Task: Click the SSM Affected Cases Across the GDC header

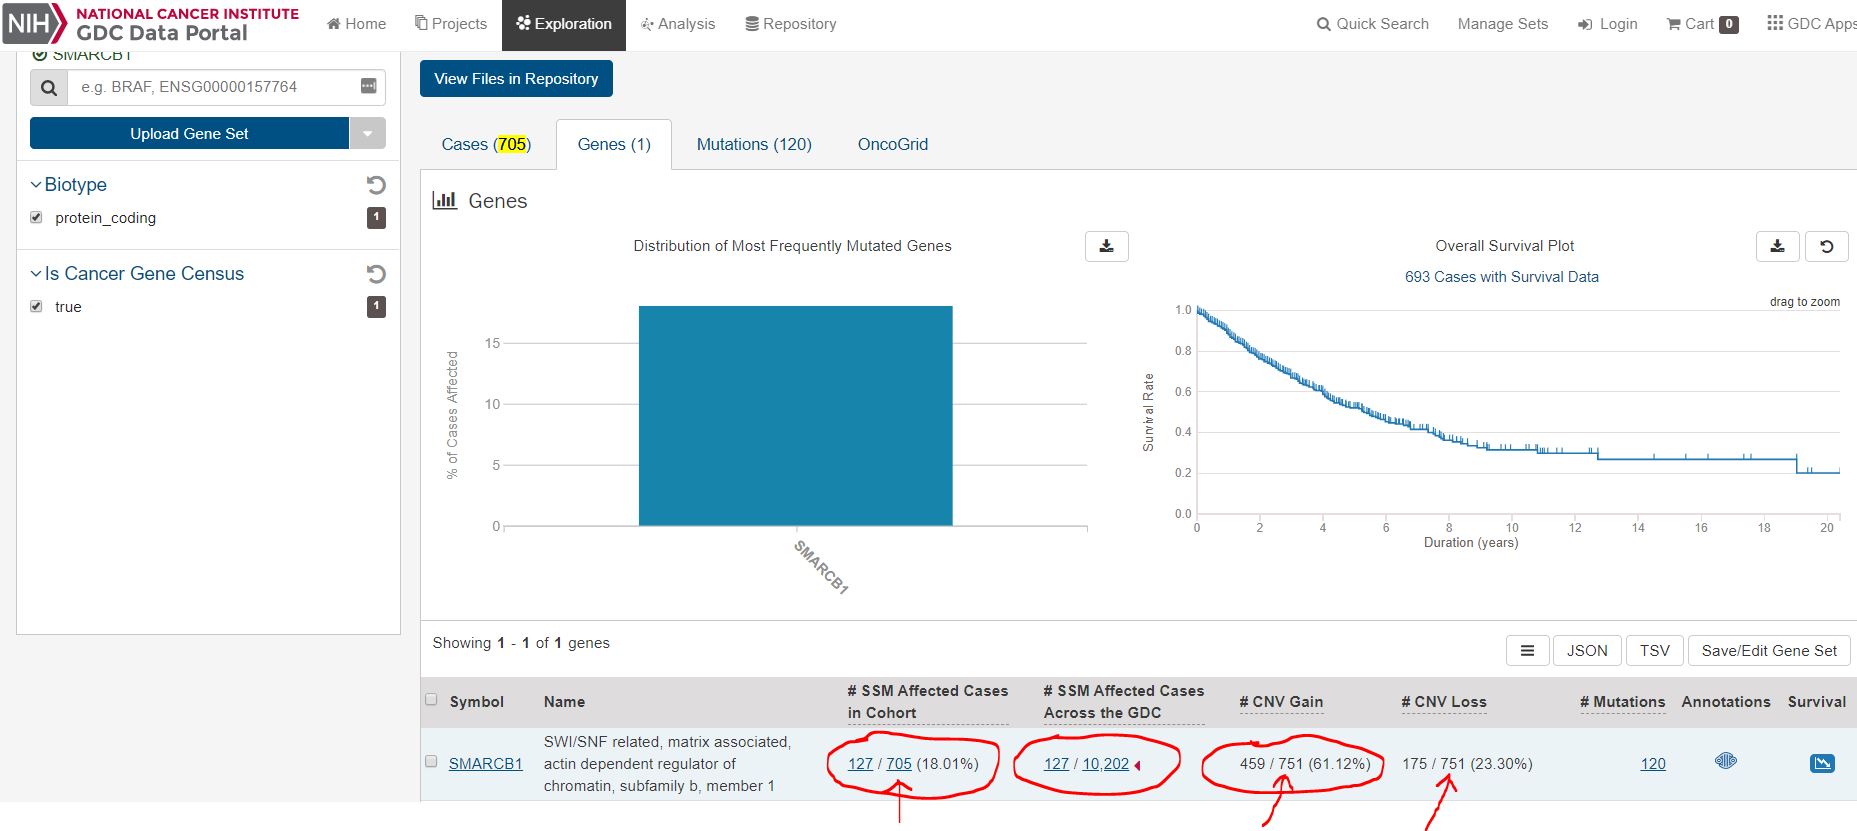Action: 1124,702
